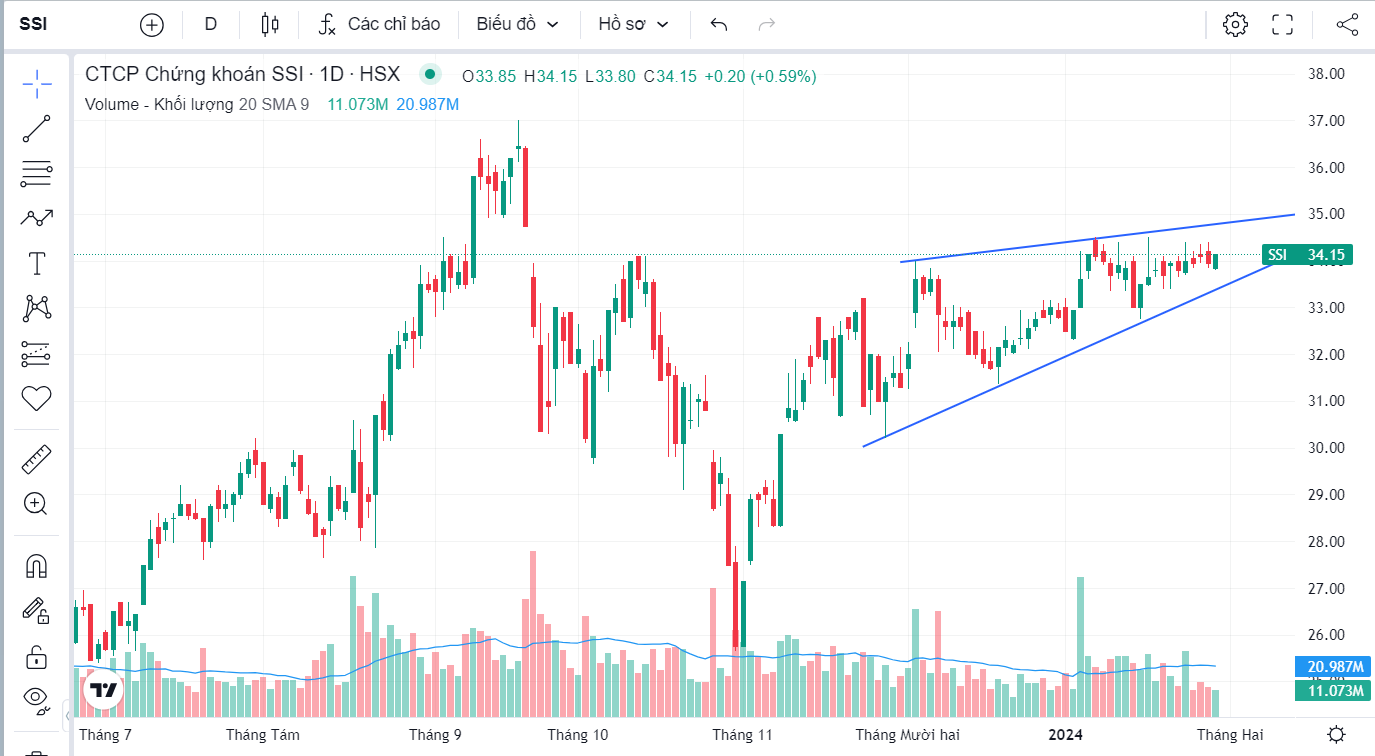
Task: Select the crosshair cursor tool
Action: coord(37,84)
